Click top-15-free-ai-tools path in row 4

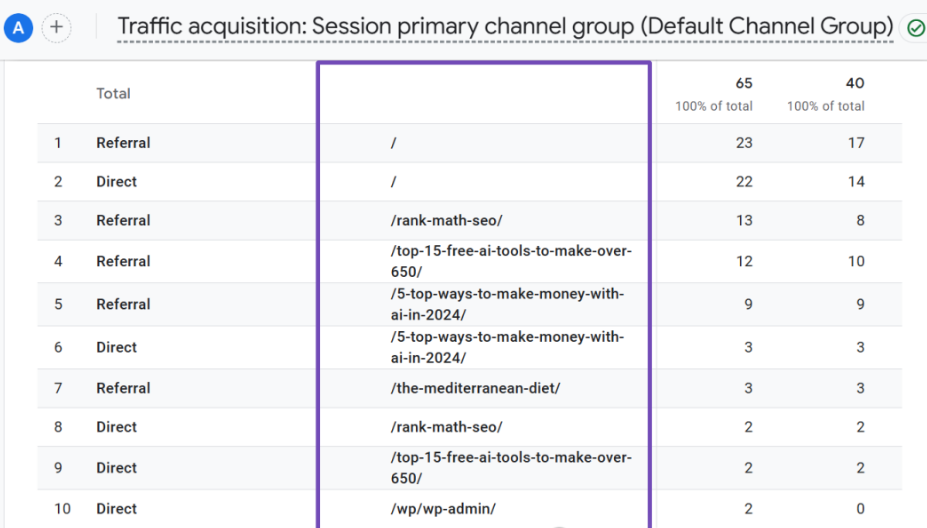[511, 261]
